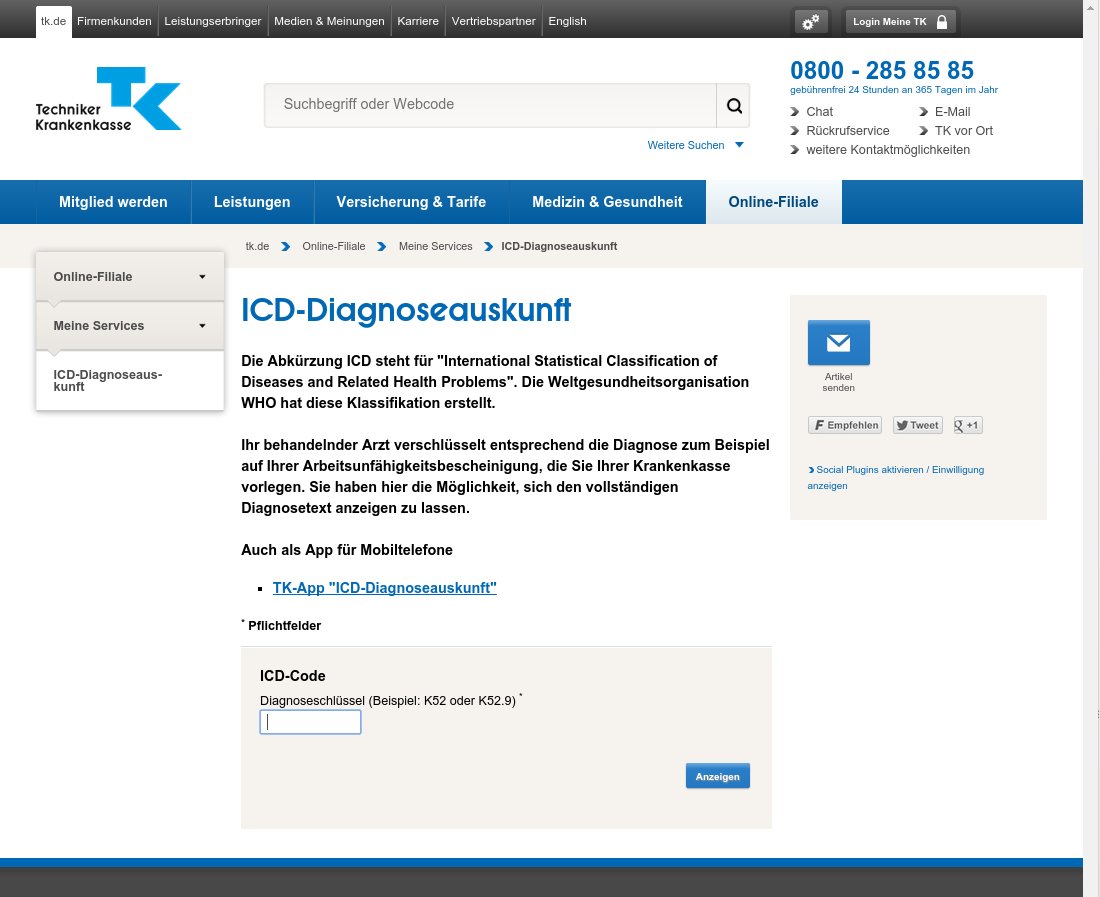This screenshot has height=897, width=1100.
Task: Open Versicherung & Tarife main menu
Action: pos(411,202)
